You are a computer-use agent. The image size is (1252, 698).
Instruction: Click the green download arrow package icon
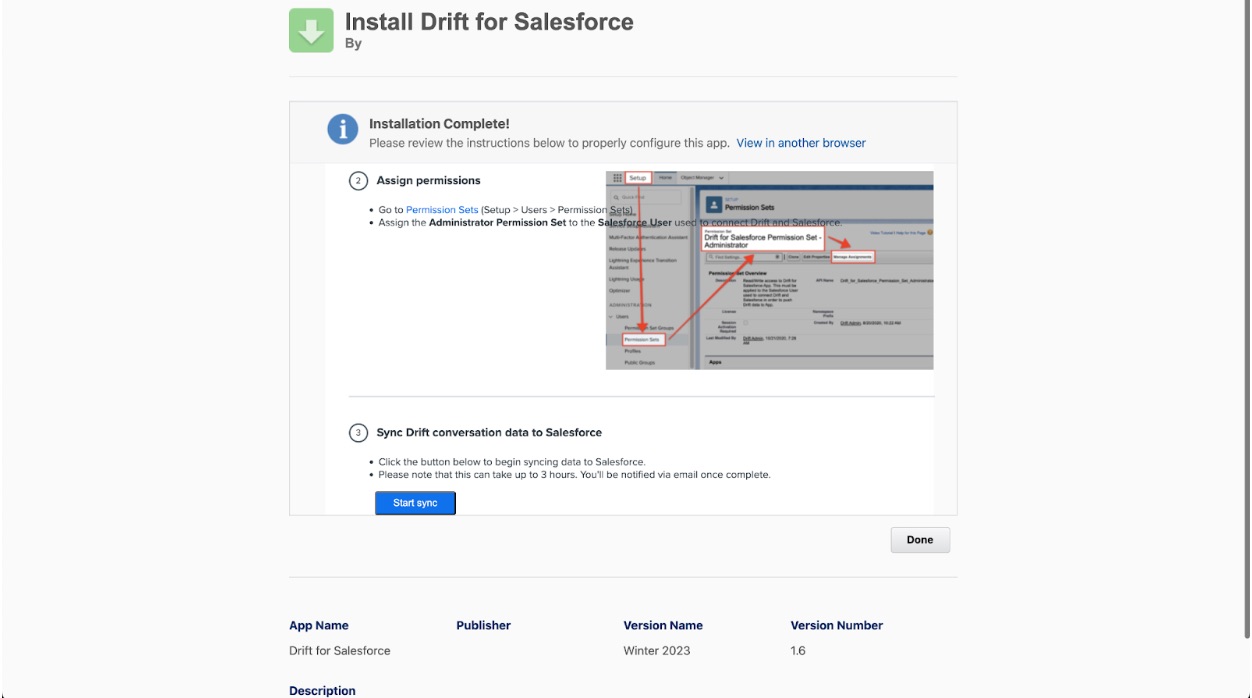311,30
